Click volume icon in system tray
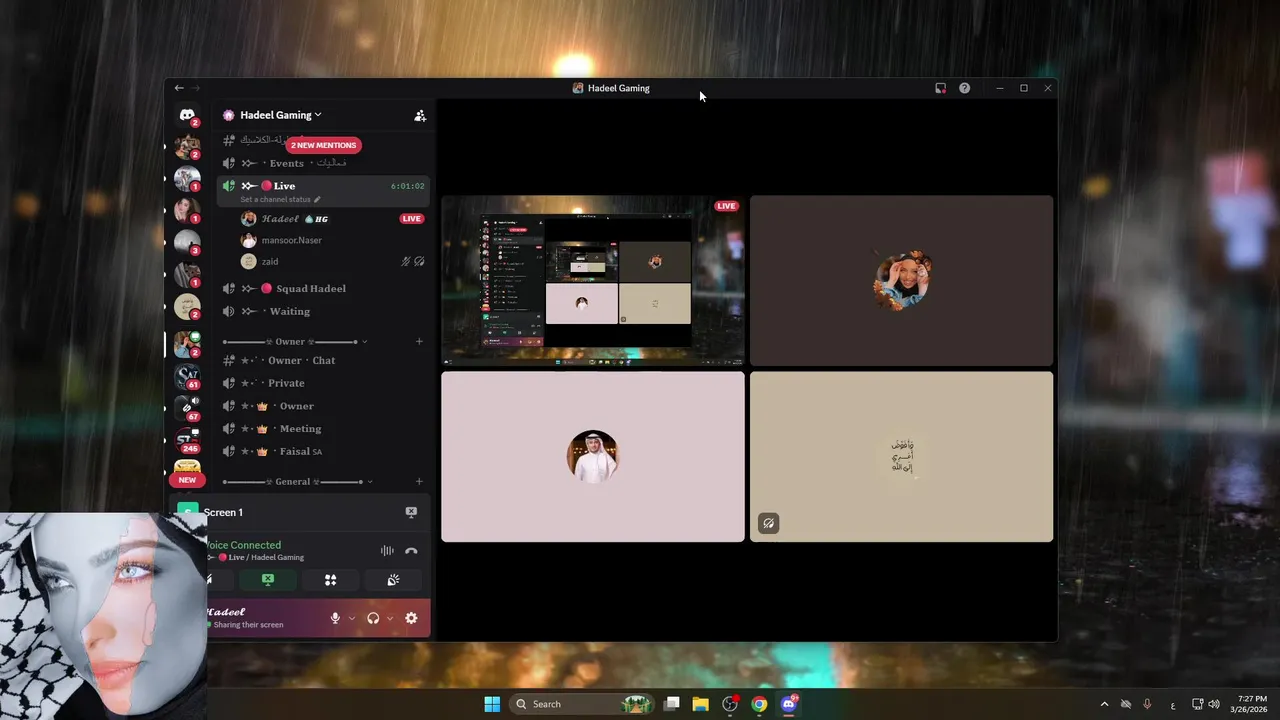1280x720 pixels. click(x=1213, y=704)
